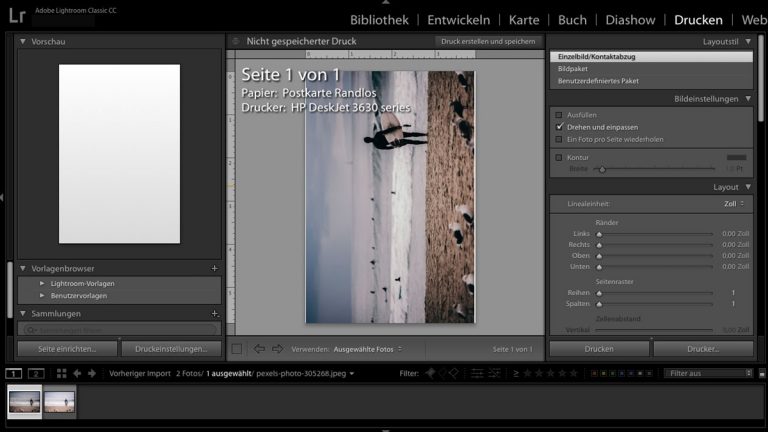Enable the Ausfüllen checkbox
This screenshot has width=768, height=432.
pos(559,115)
